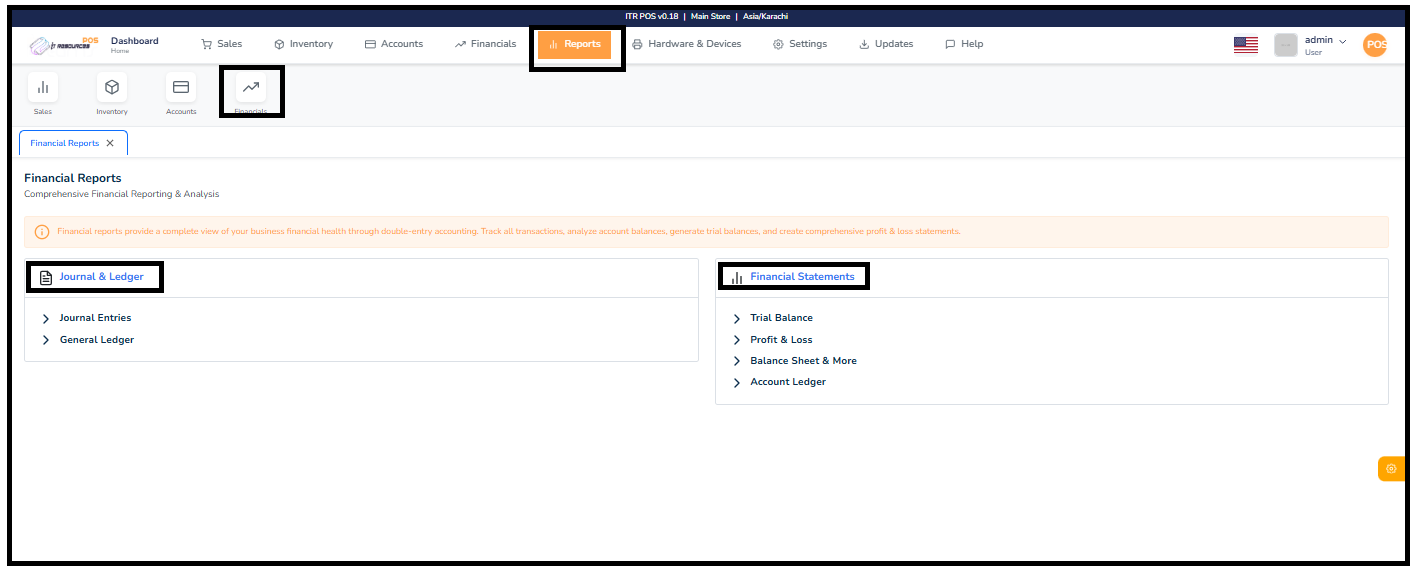Click Comprehensive Financial Reporting & Analysis subtitle
1418x572 pixels.
[x=122, y=194]
